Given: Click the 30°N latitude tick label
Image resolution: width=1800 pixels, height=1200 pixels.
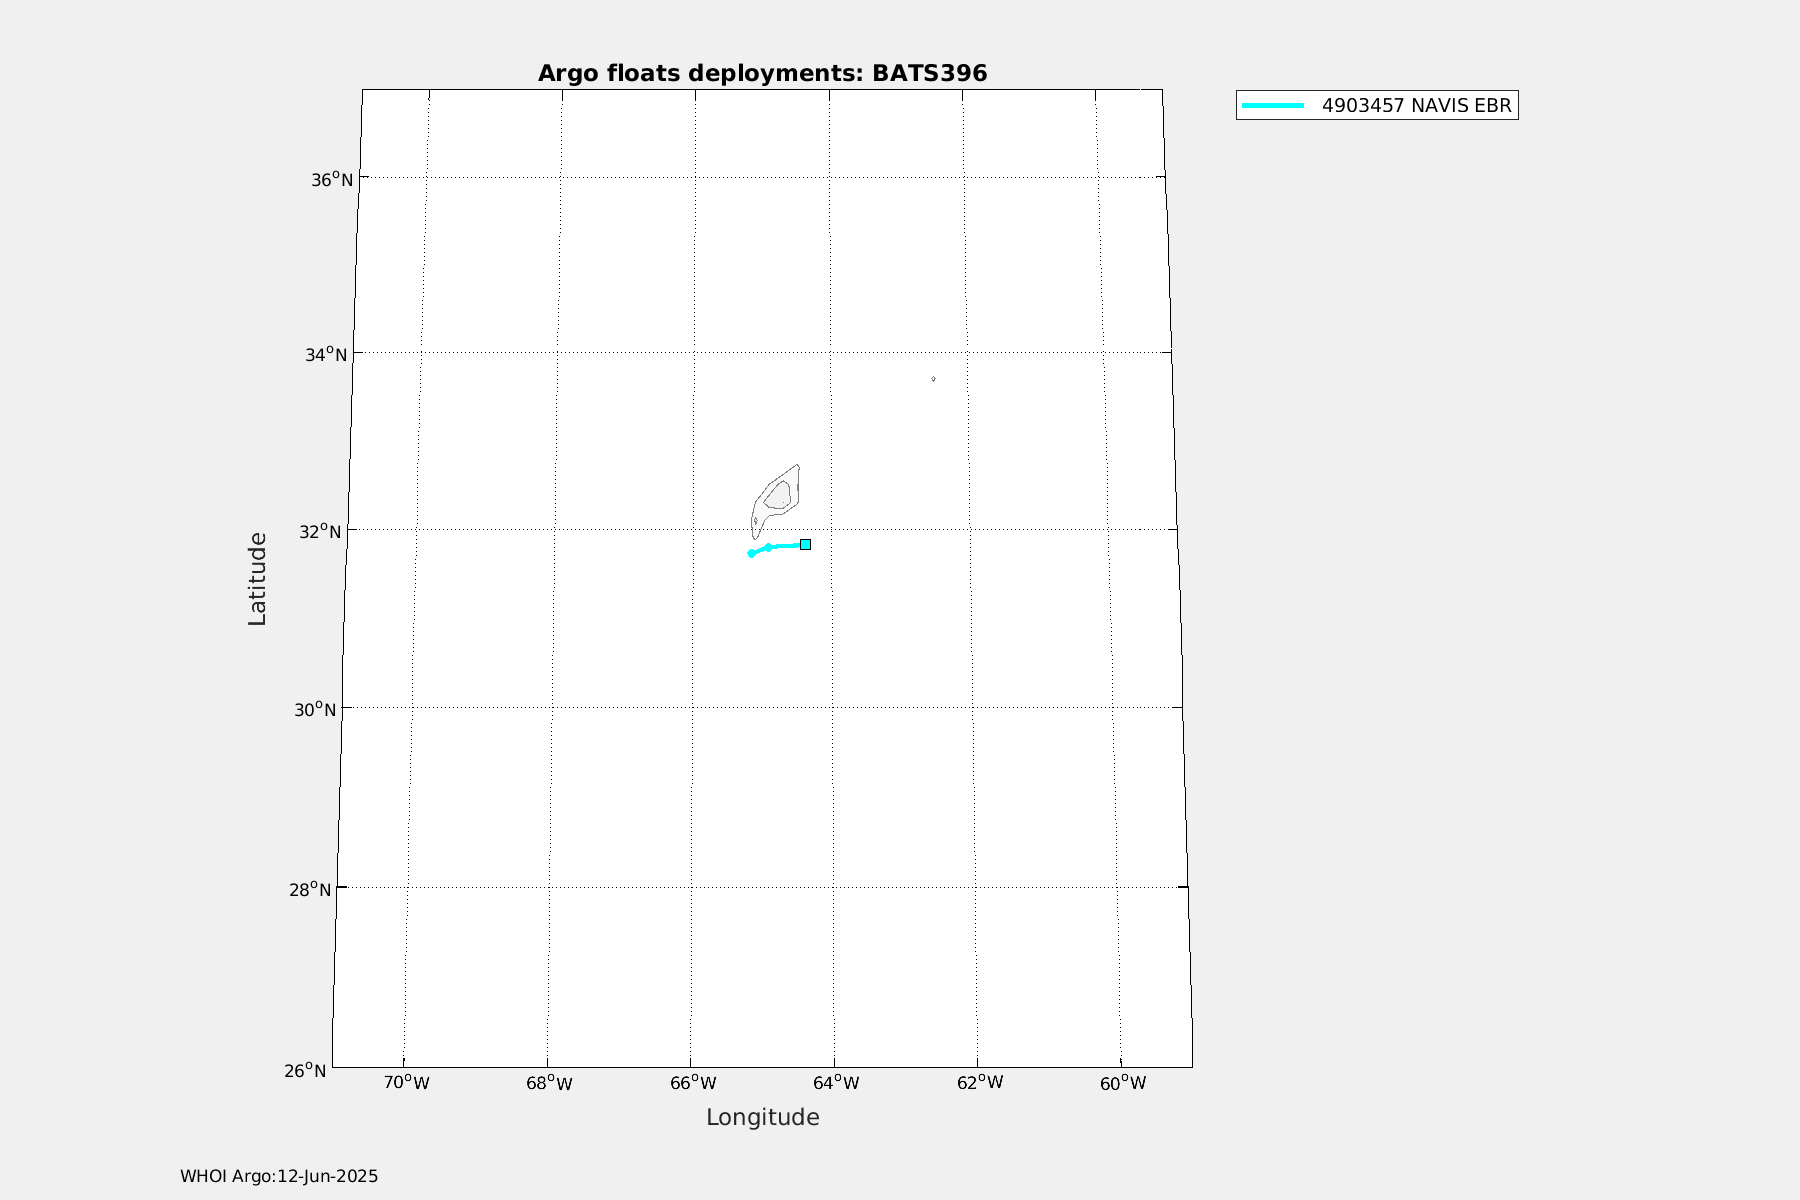Looking at the screenshot, I should pos(314,709).
